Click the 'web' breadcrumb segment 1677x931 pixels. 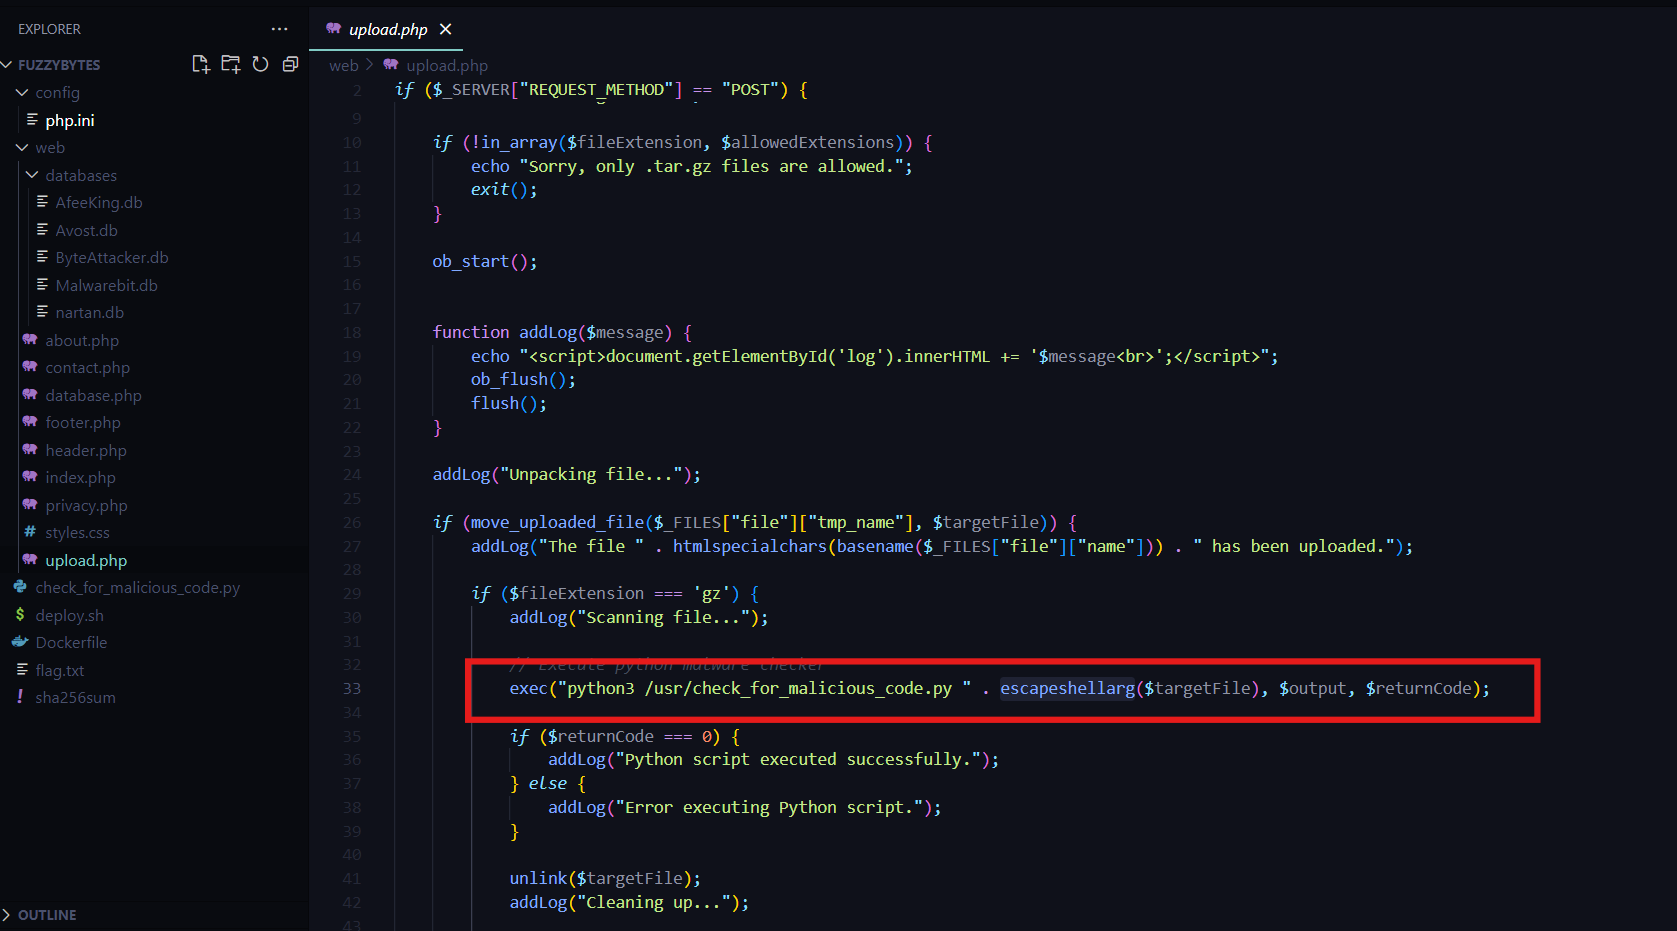click(x=343, y=65)
